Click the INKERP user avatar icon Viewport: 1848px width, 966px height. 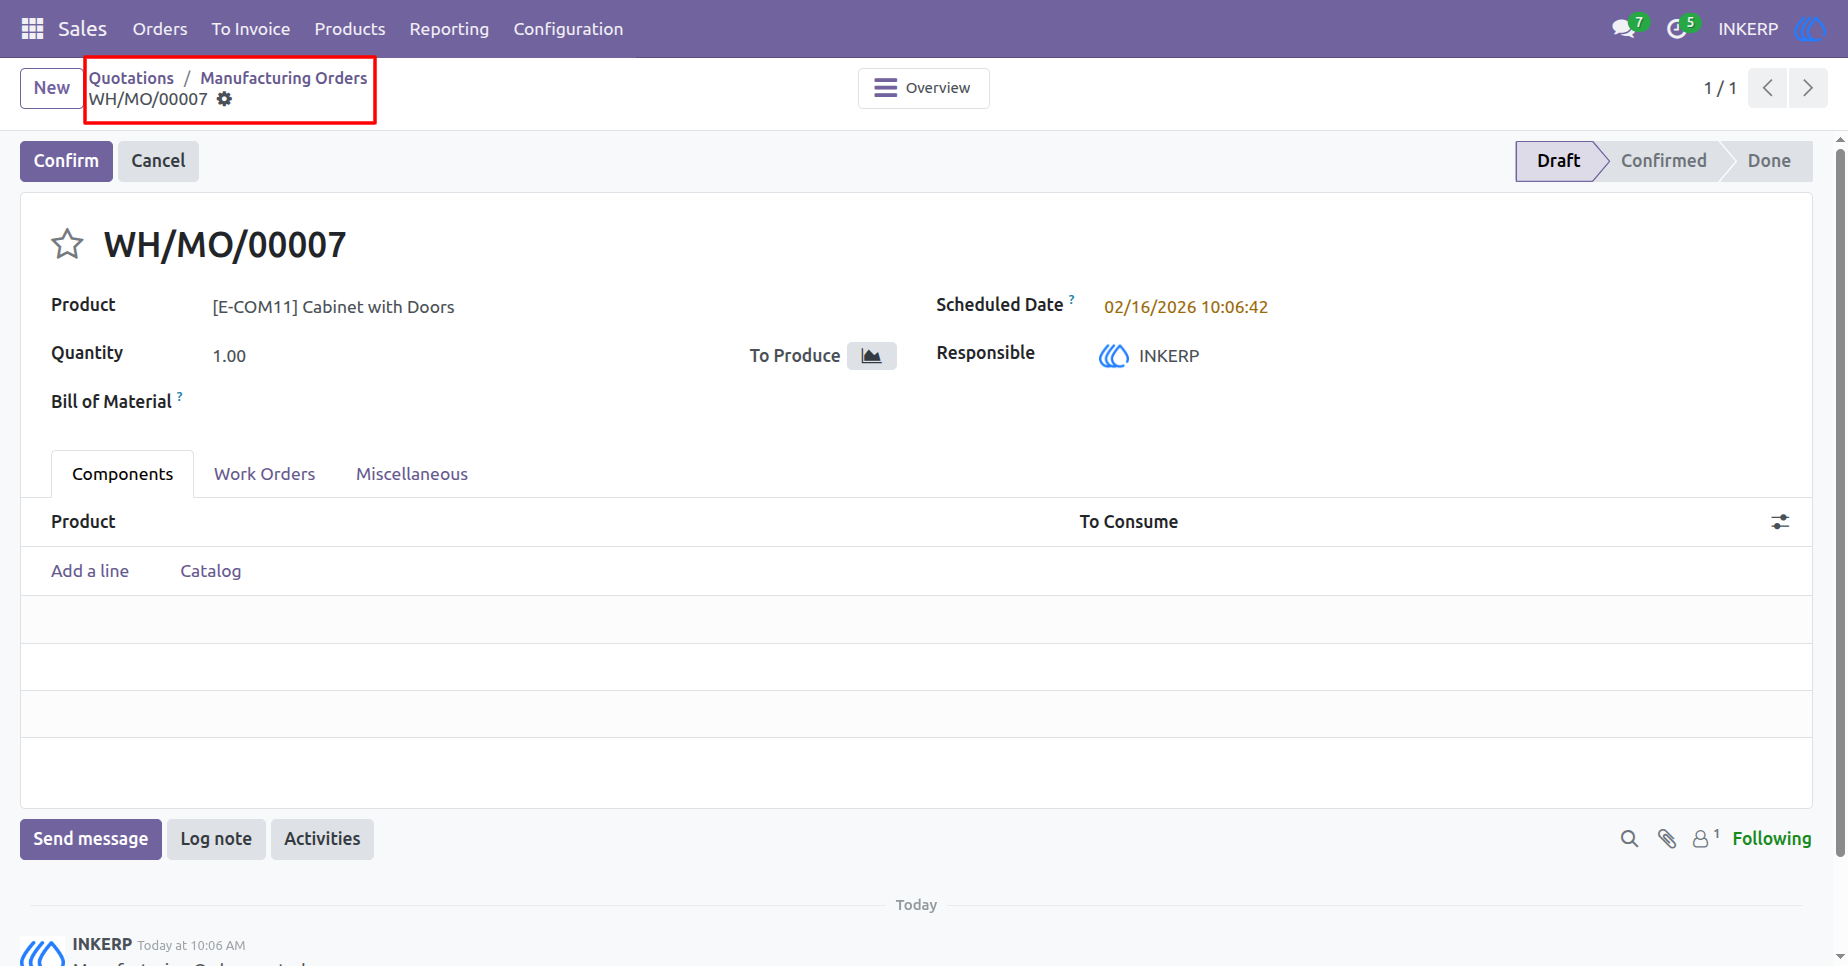coord(1810,29)
